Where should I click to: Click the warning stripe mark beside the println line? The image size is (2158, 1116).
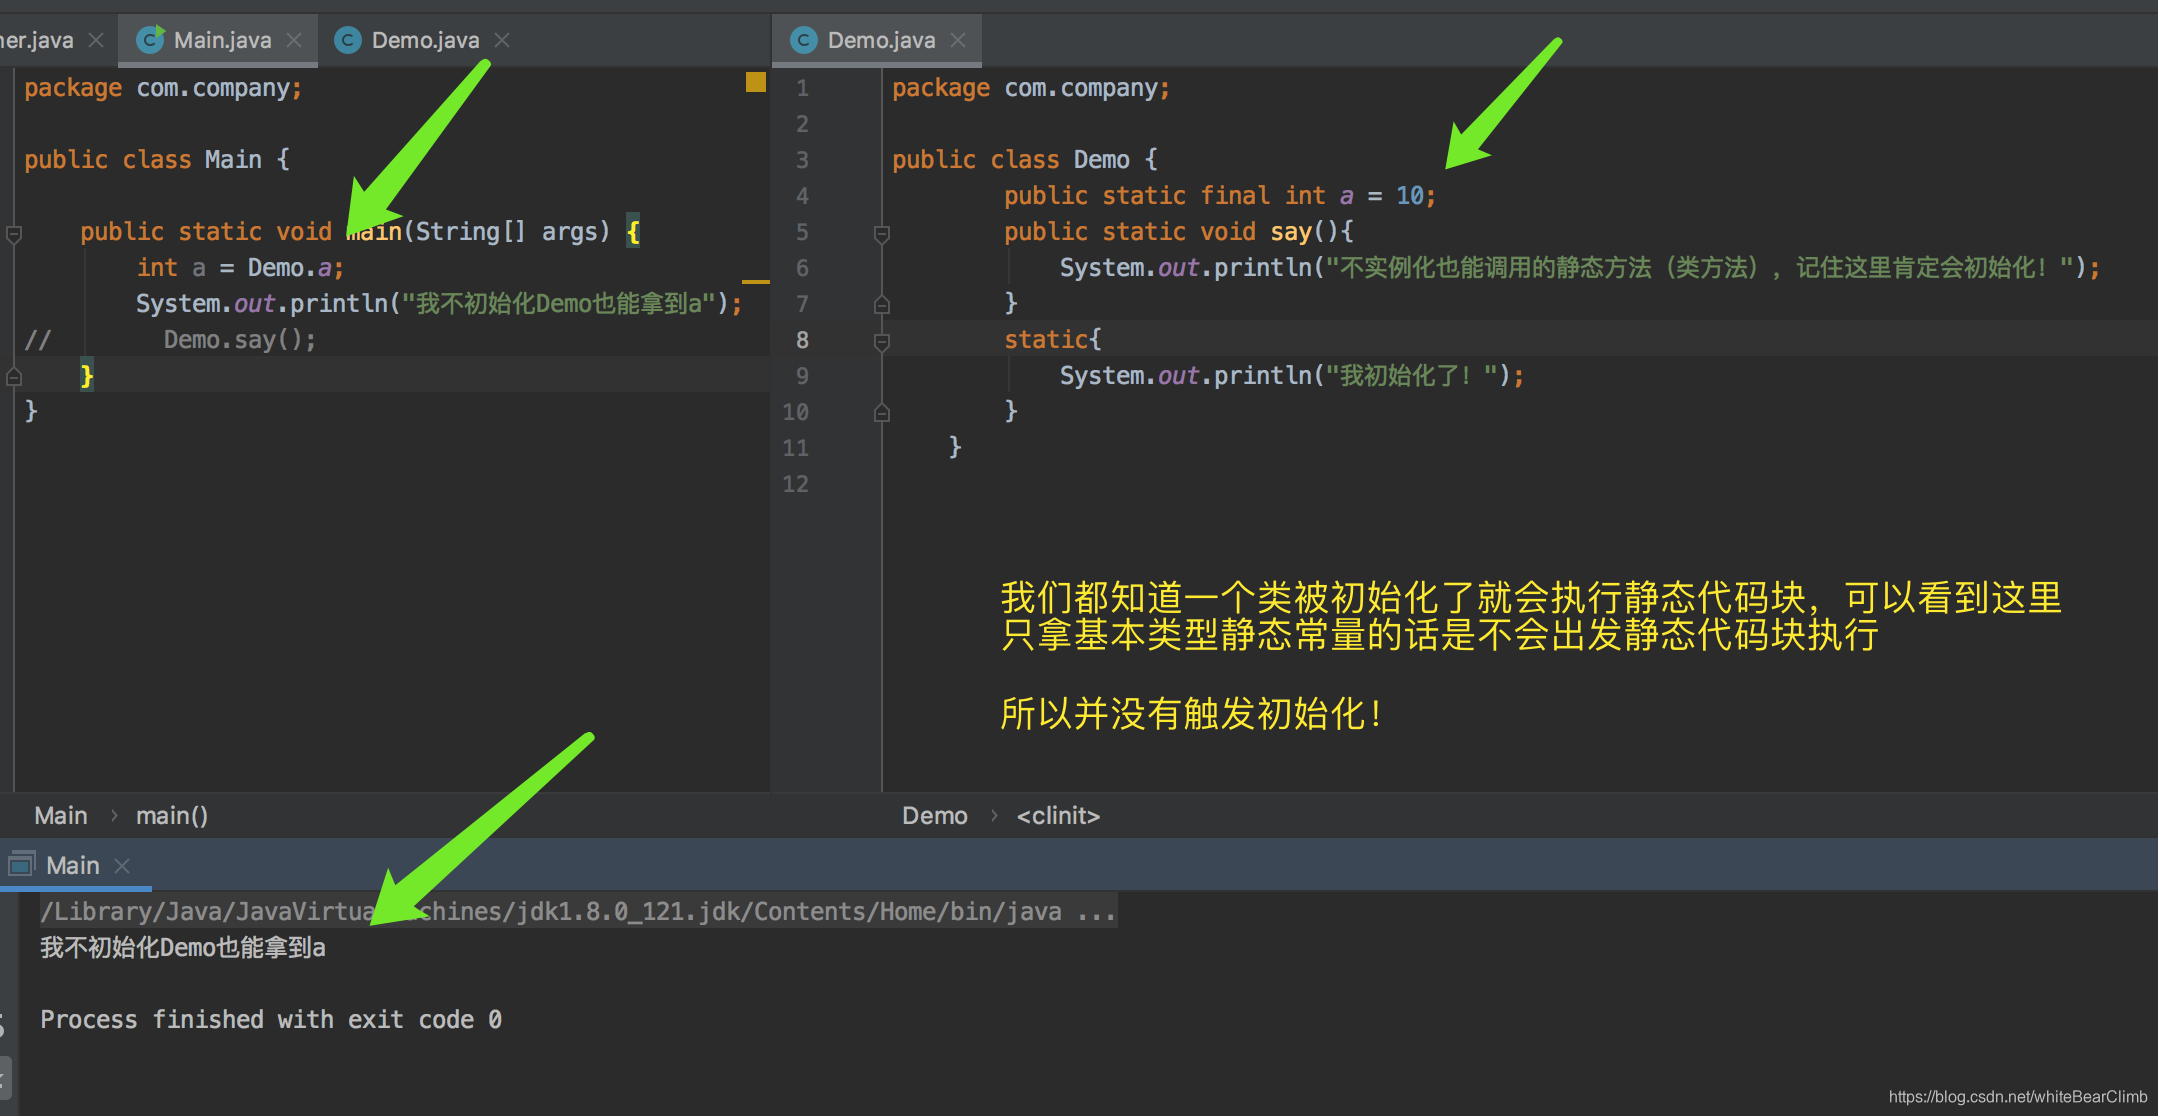[755, 282]
